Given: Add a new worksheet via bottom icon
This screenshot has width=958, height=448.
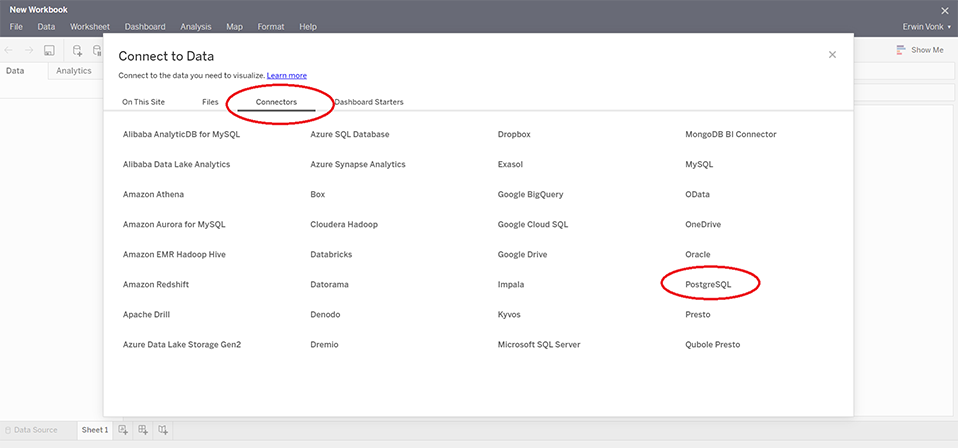Looking at the screenshot, I should pos(123,430).
